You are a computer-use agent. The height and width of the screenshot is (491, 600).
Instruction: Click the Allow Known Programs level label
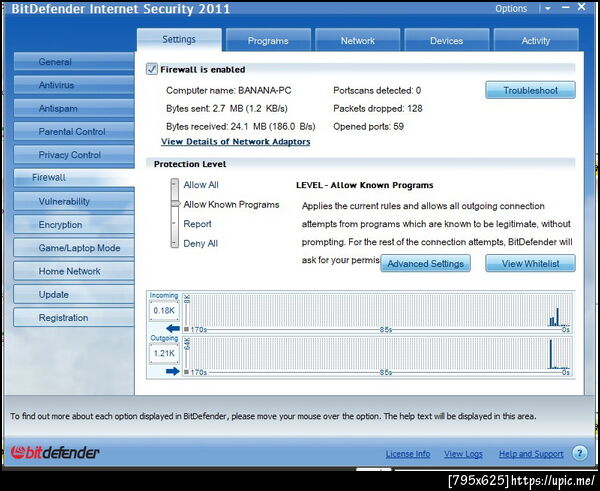pyautogui.click(x=232, y=204)
